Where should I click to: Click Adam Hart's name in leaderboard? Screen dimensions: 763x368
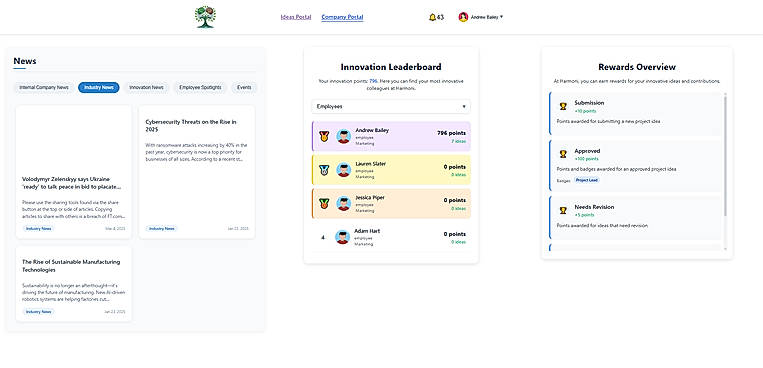[x=367, y=231]
